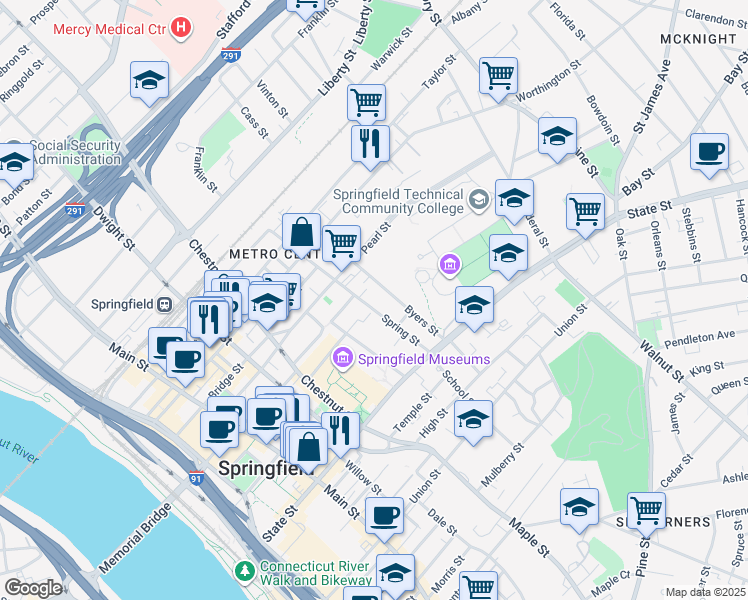Select the school pin on High St
This screenshot has width=748, height=600.
coord(473,419)
